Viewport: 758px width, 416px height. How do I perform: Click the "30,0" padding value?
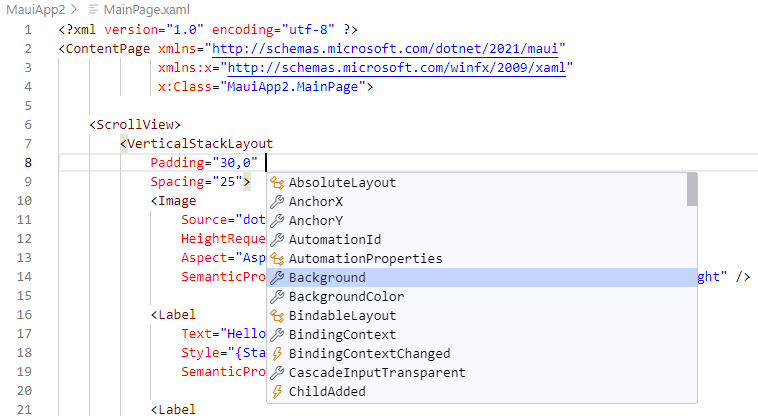(x=235, y=163)
